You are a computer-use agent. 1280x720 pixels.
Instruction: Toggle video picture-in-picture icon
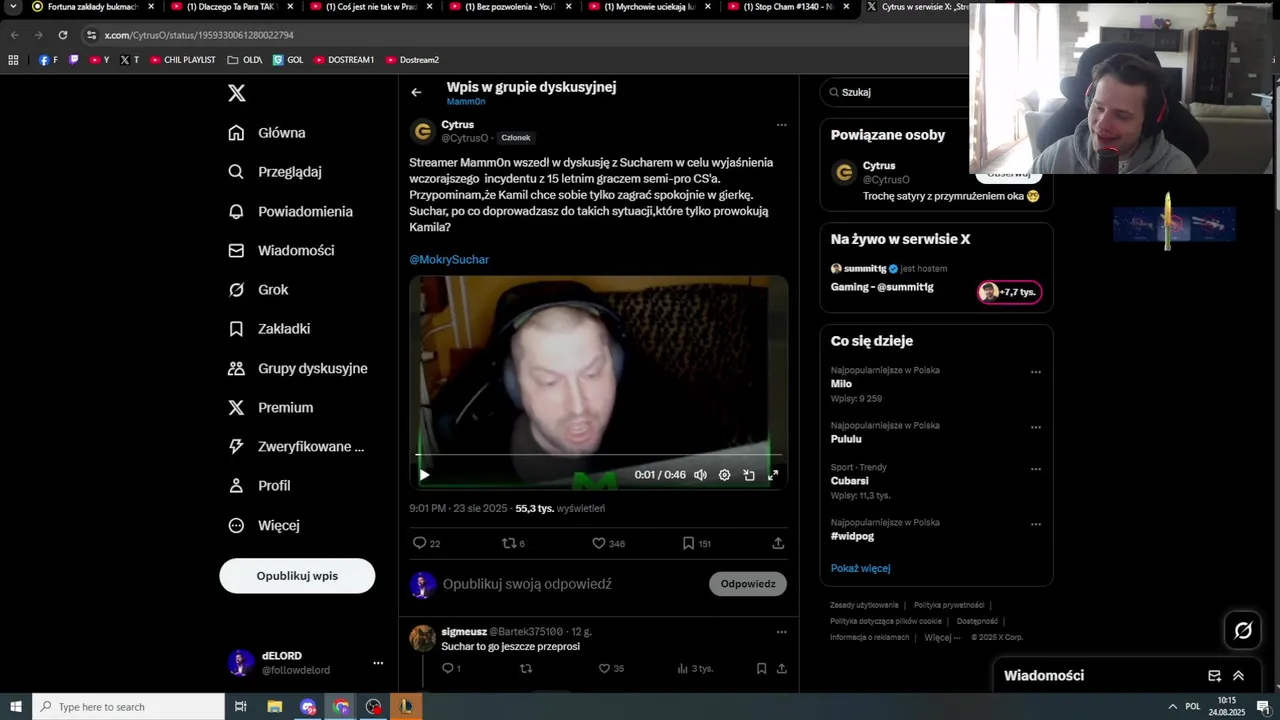(749, 475)
